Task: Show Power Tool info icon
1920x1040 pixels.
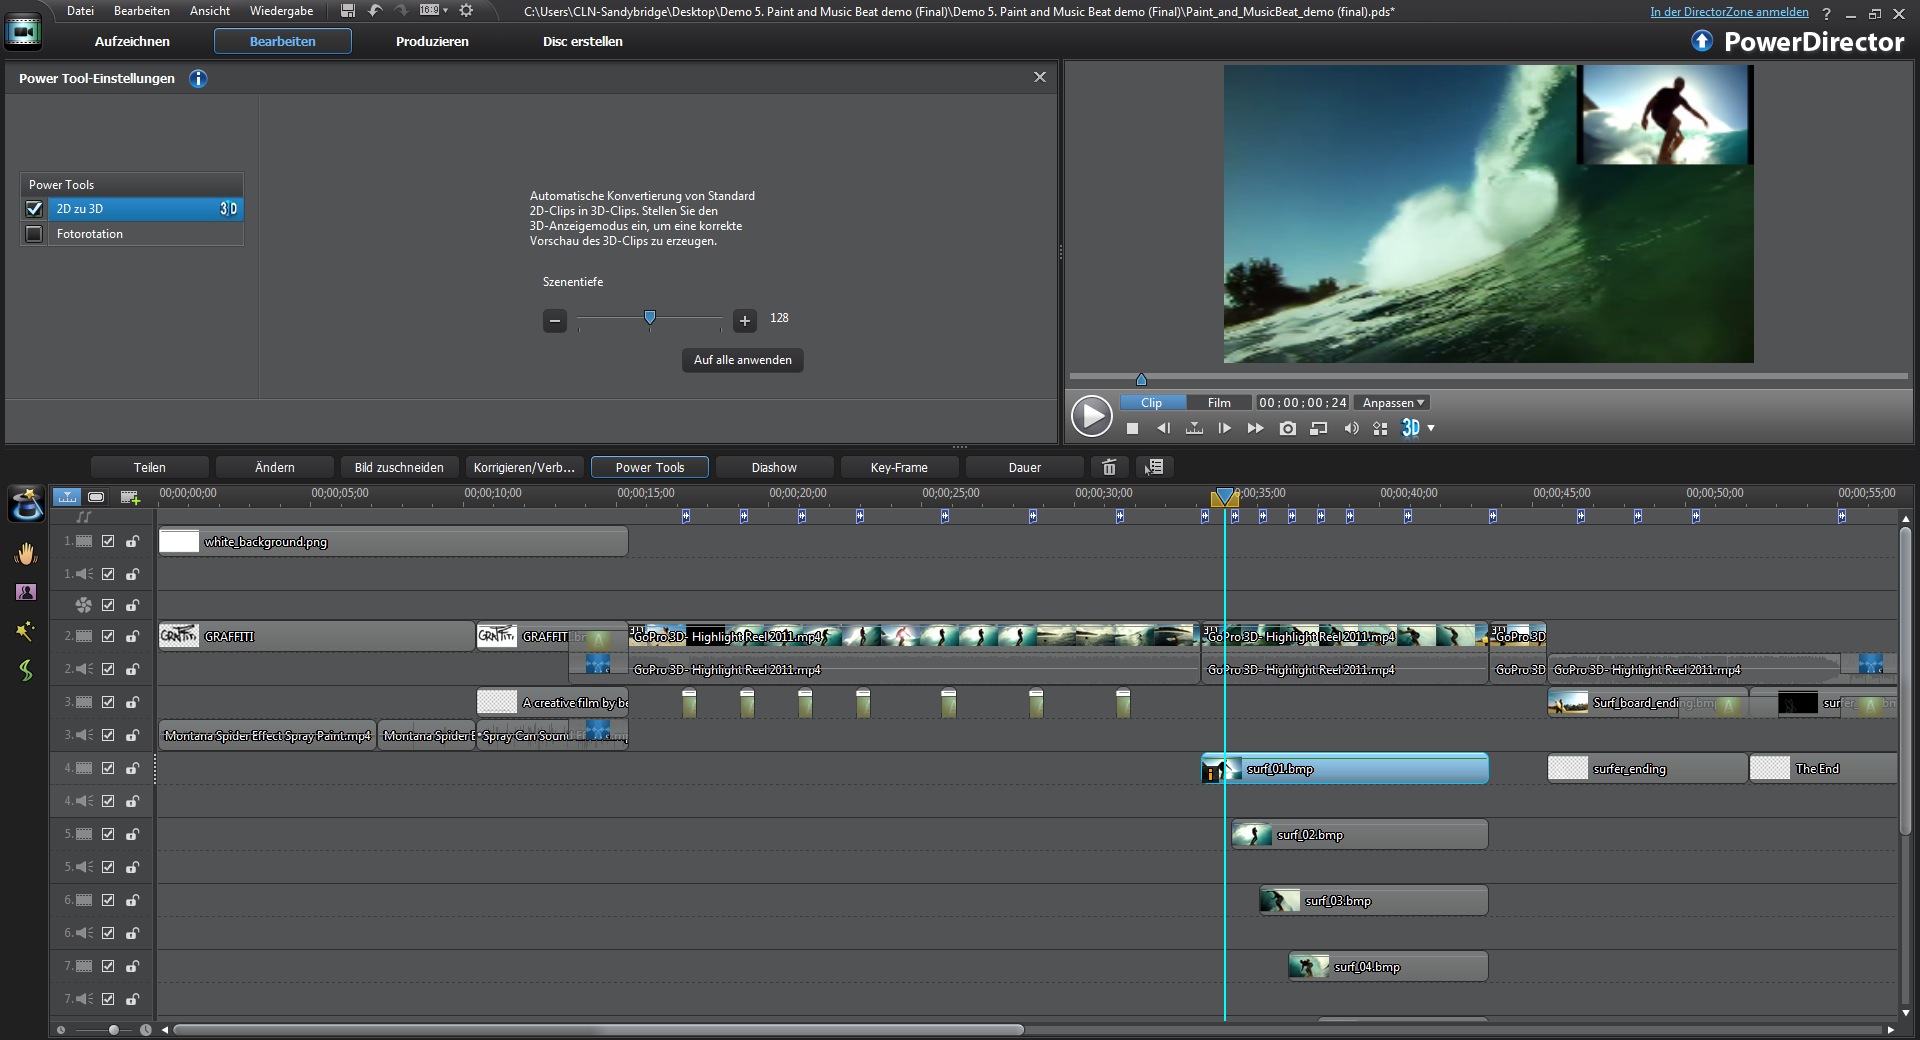Action: (198, 78)
